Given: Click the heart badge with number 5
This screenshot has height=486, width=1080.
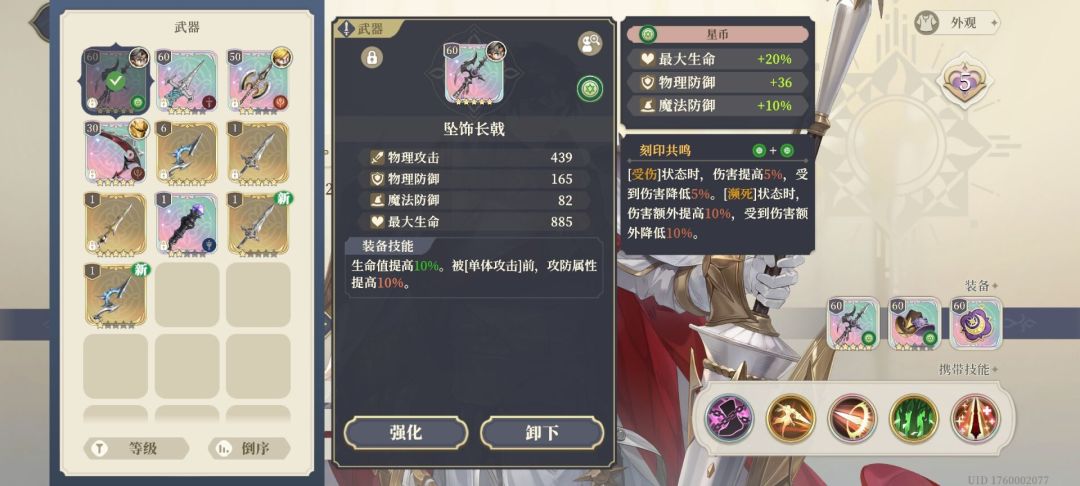Looking at the screenshot, I should [964, 83].
